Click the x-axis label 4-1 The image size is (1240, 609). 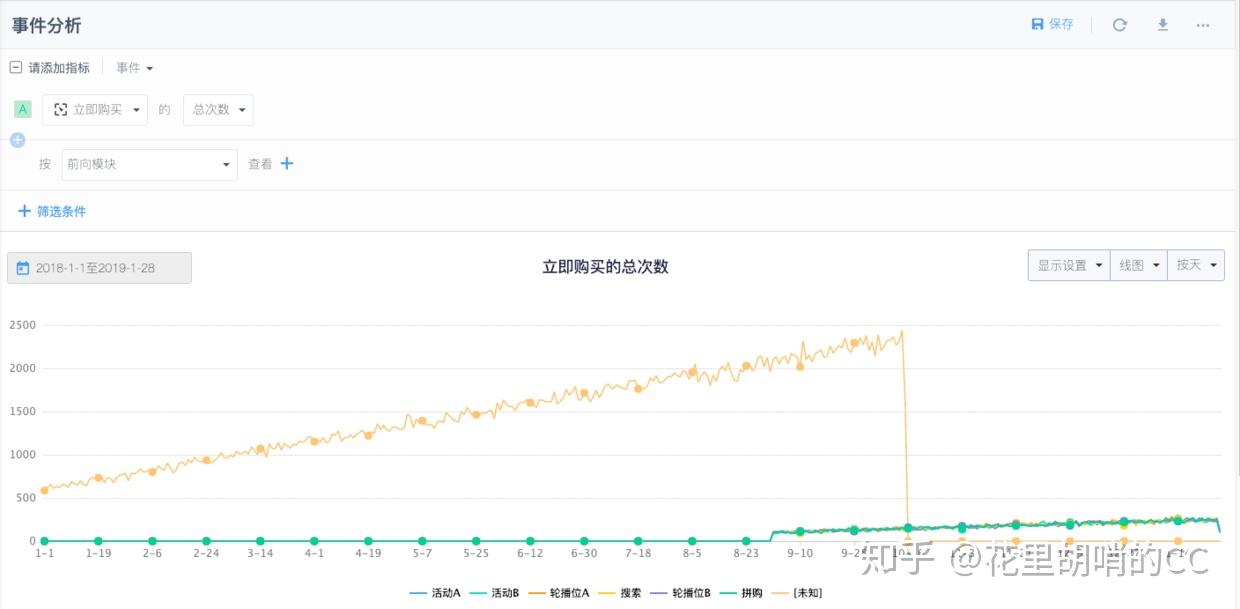[x=314, y=553]
